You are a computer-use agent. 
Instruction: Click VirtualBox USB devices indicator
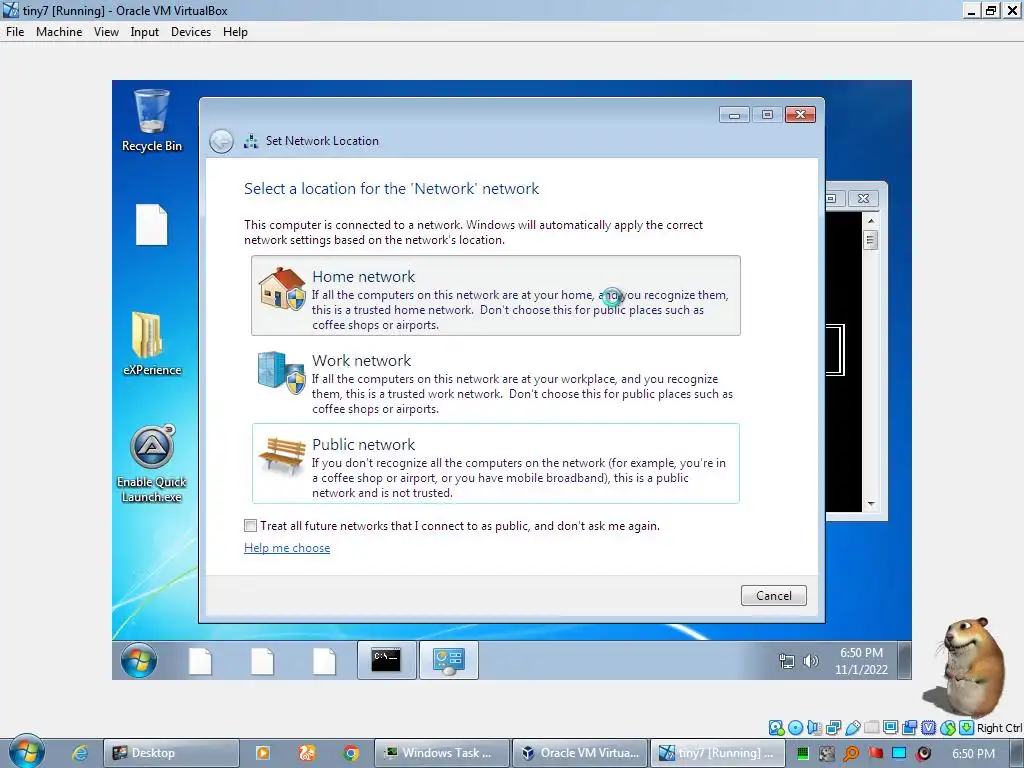(x=852, y=728)
